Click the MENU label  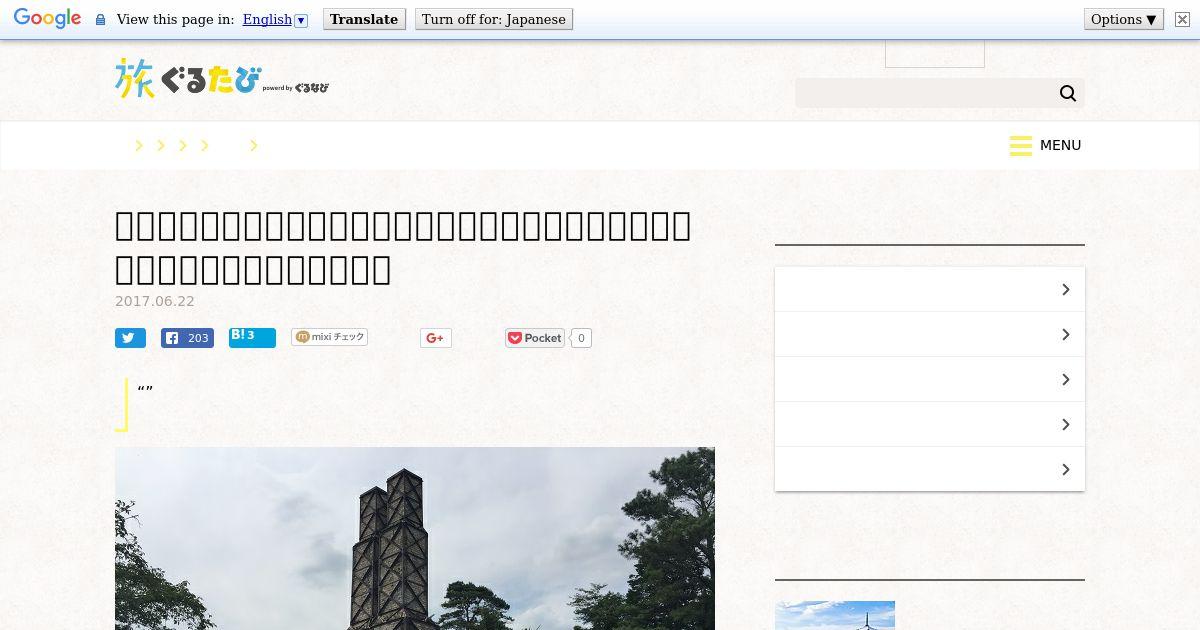[1060, 145]
